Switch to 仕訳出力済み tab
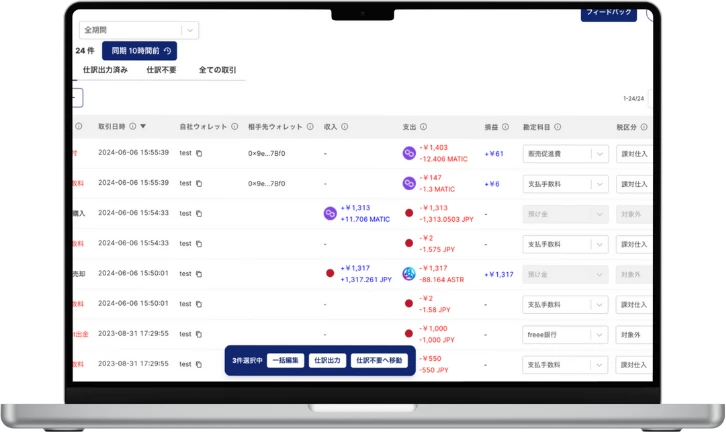The width and height of the screenshot is (726, 432). tap(105, 70)
